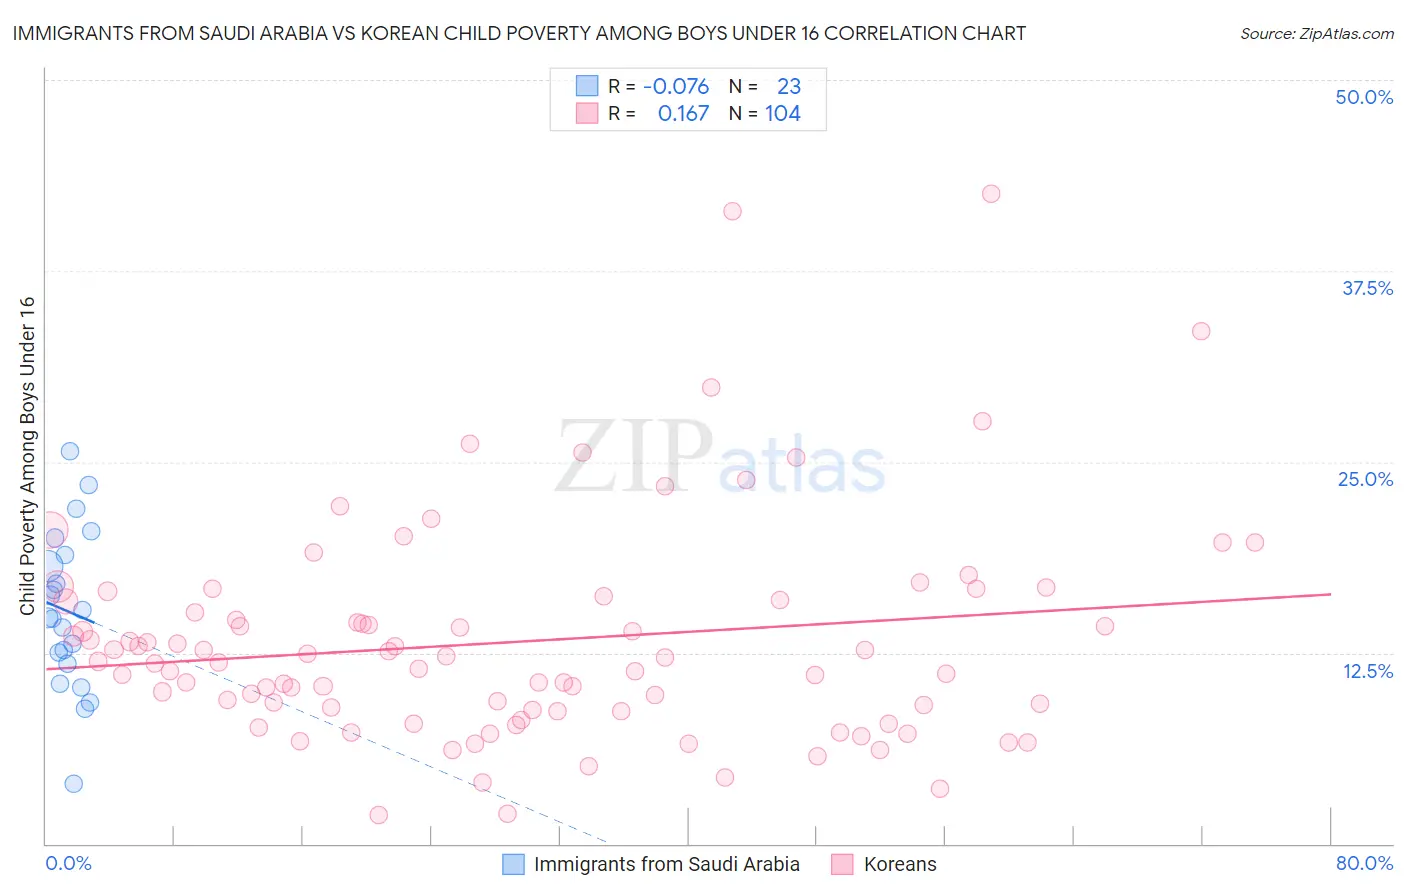Click the 37.5% y-axis label
The image size is (1406, 892).
click(1367, 288)
